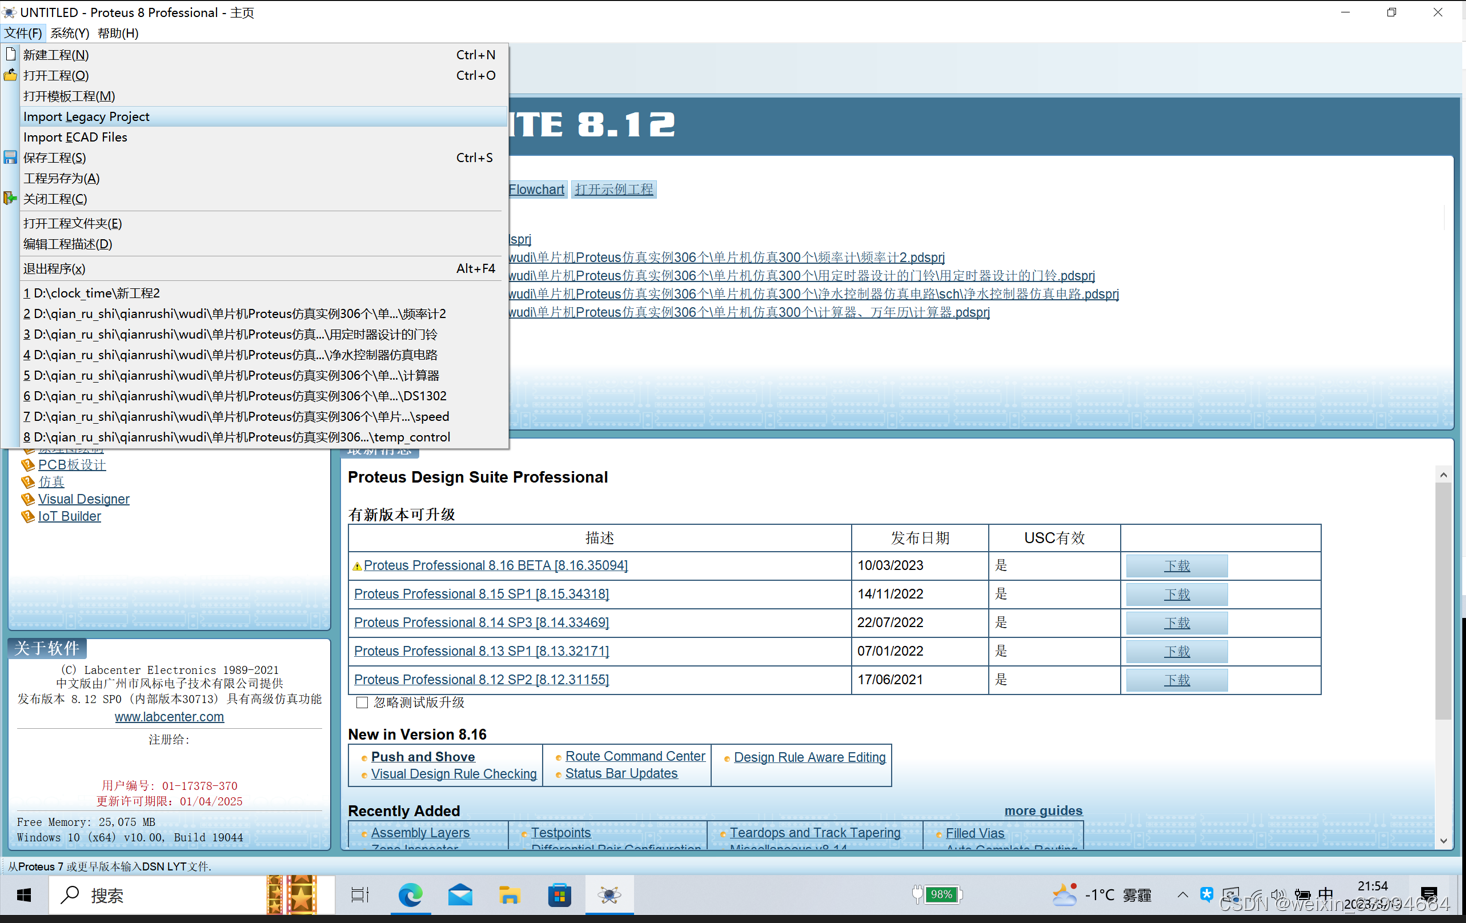Open Microsoft Edge from the taskbar
Screen dimensions: 1466x923
(x=410, y=895)
